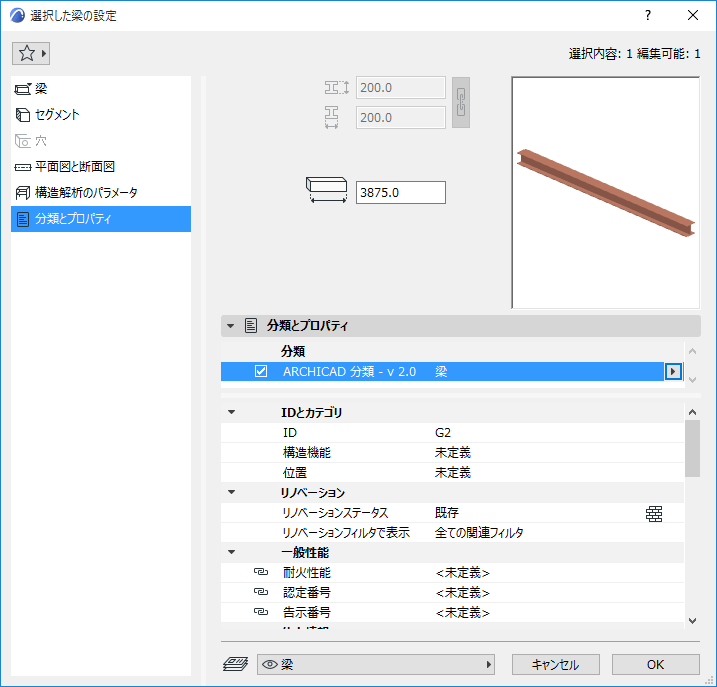Collapse the 分類とプロパティ panel
Image resolution: width=717 pixels, height=687 pixels.
tap(230, 326)
